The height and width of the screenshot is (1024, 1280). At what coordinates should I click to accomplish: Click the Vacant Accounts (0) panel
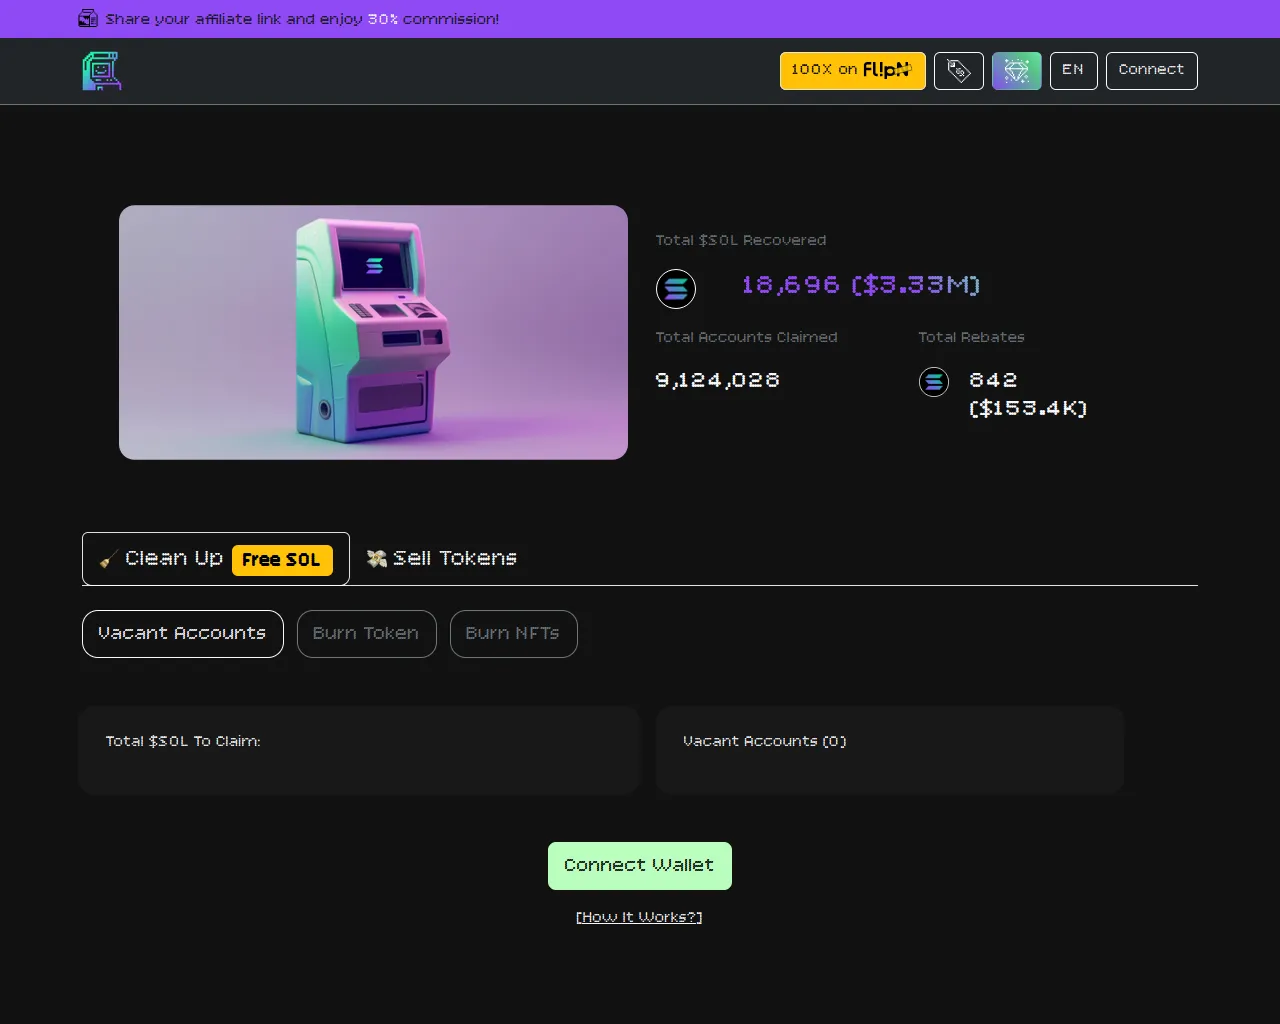890,750
